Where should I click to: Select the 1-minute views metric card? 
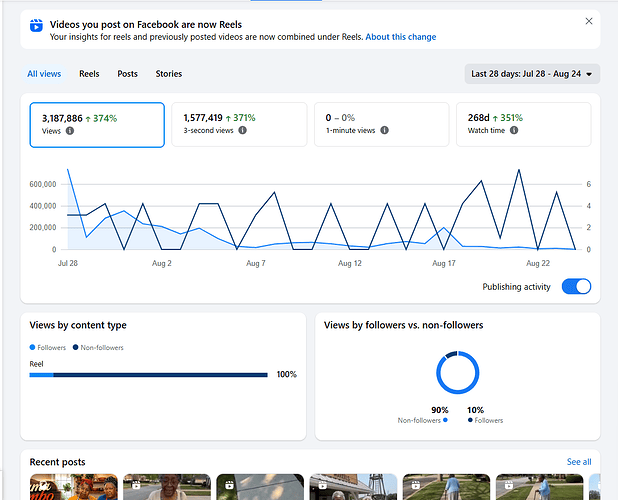[382, 125]
